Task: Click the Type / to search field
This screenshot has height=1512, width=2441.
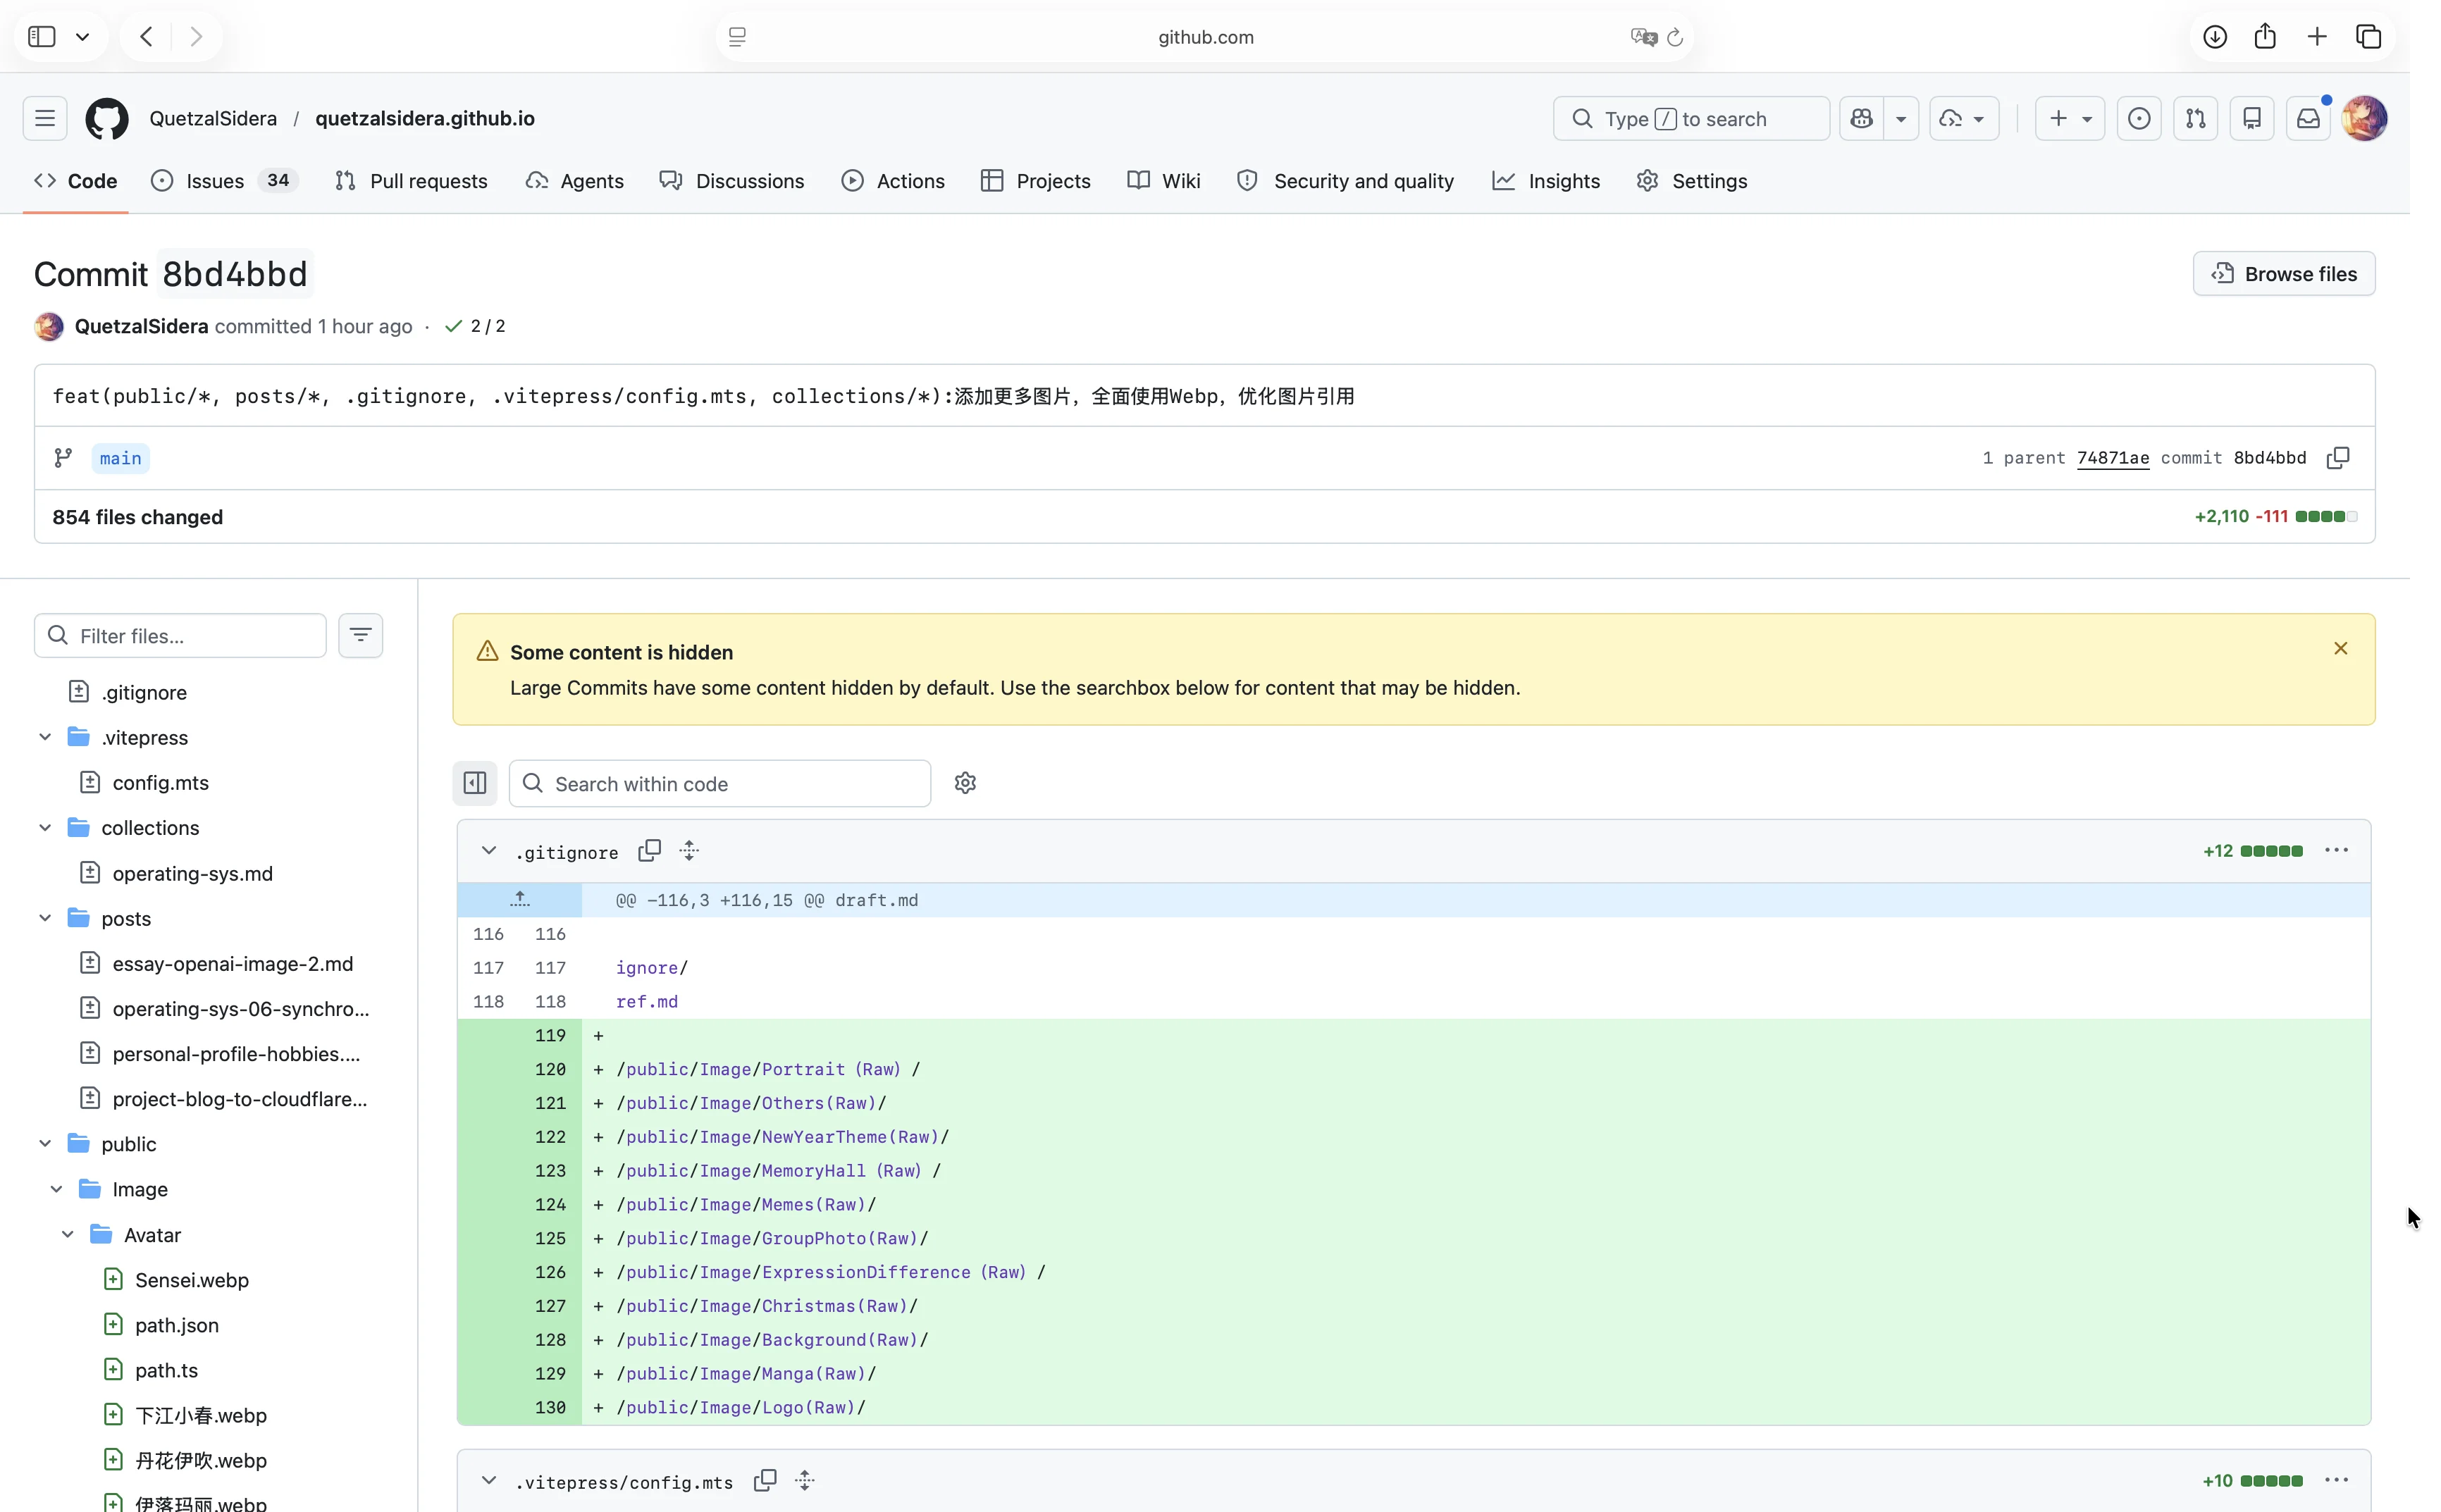Action: click(1691, 118)
